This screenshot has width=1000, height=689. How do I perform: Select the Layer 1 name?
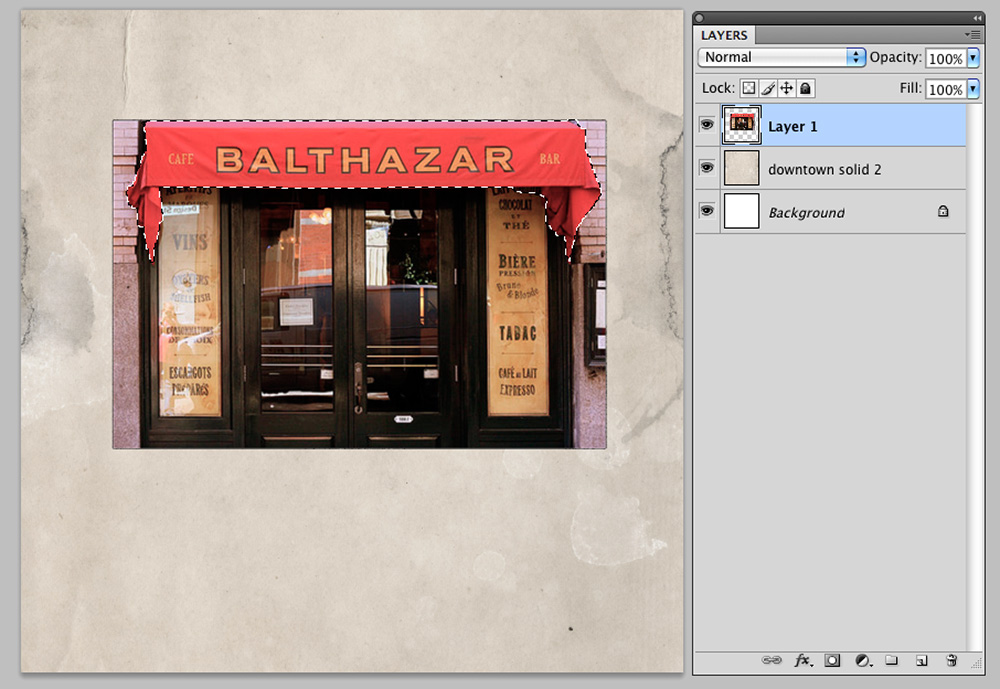click(x=793, y=126)
